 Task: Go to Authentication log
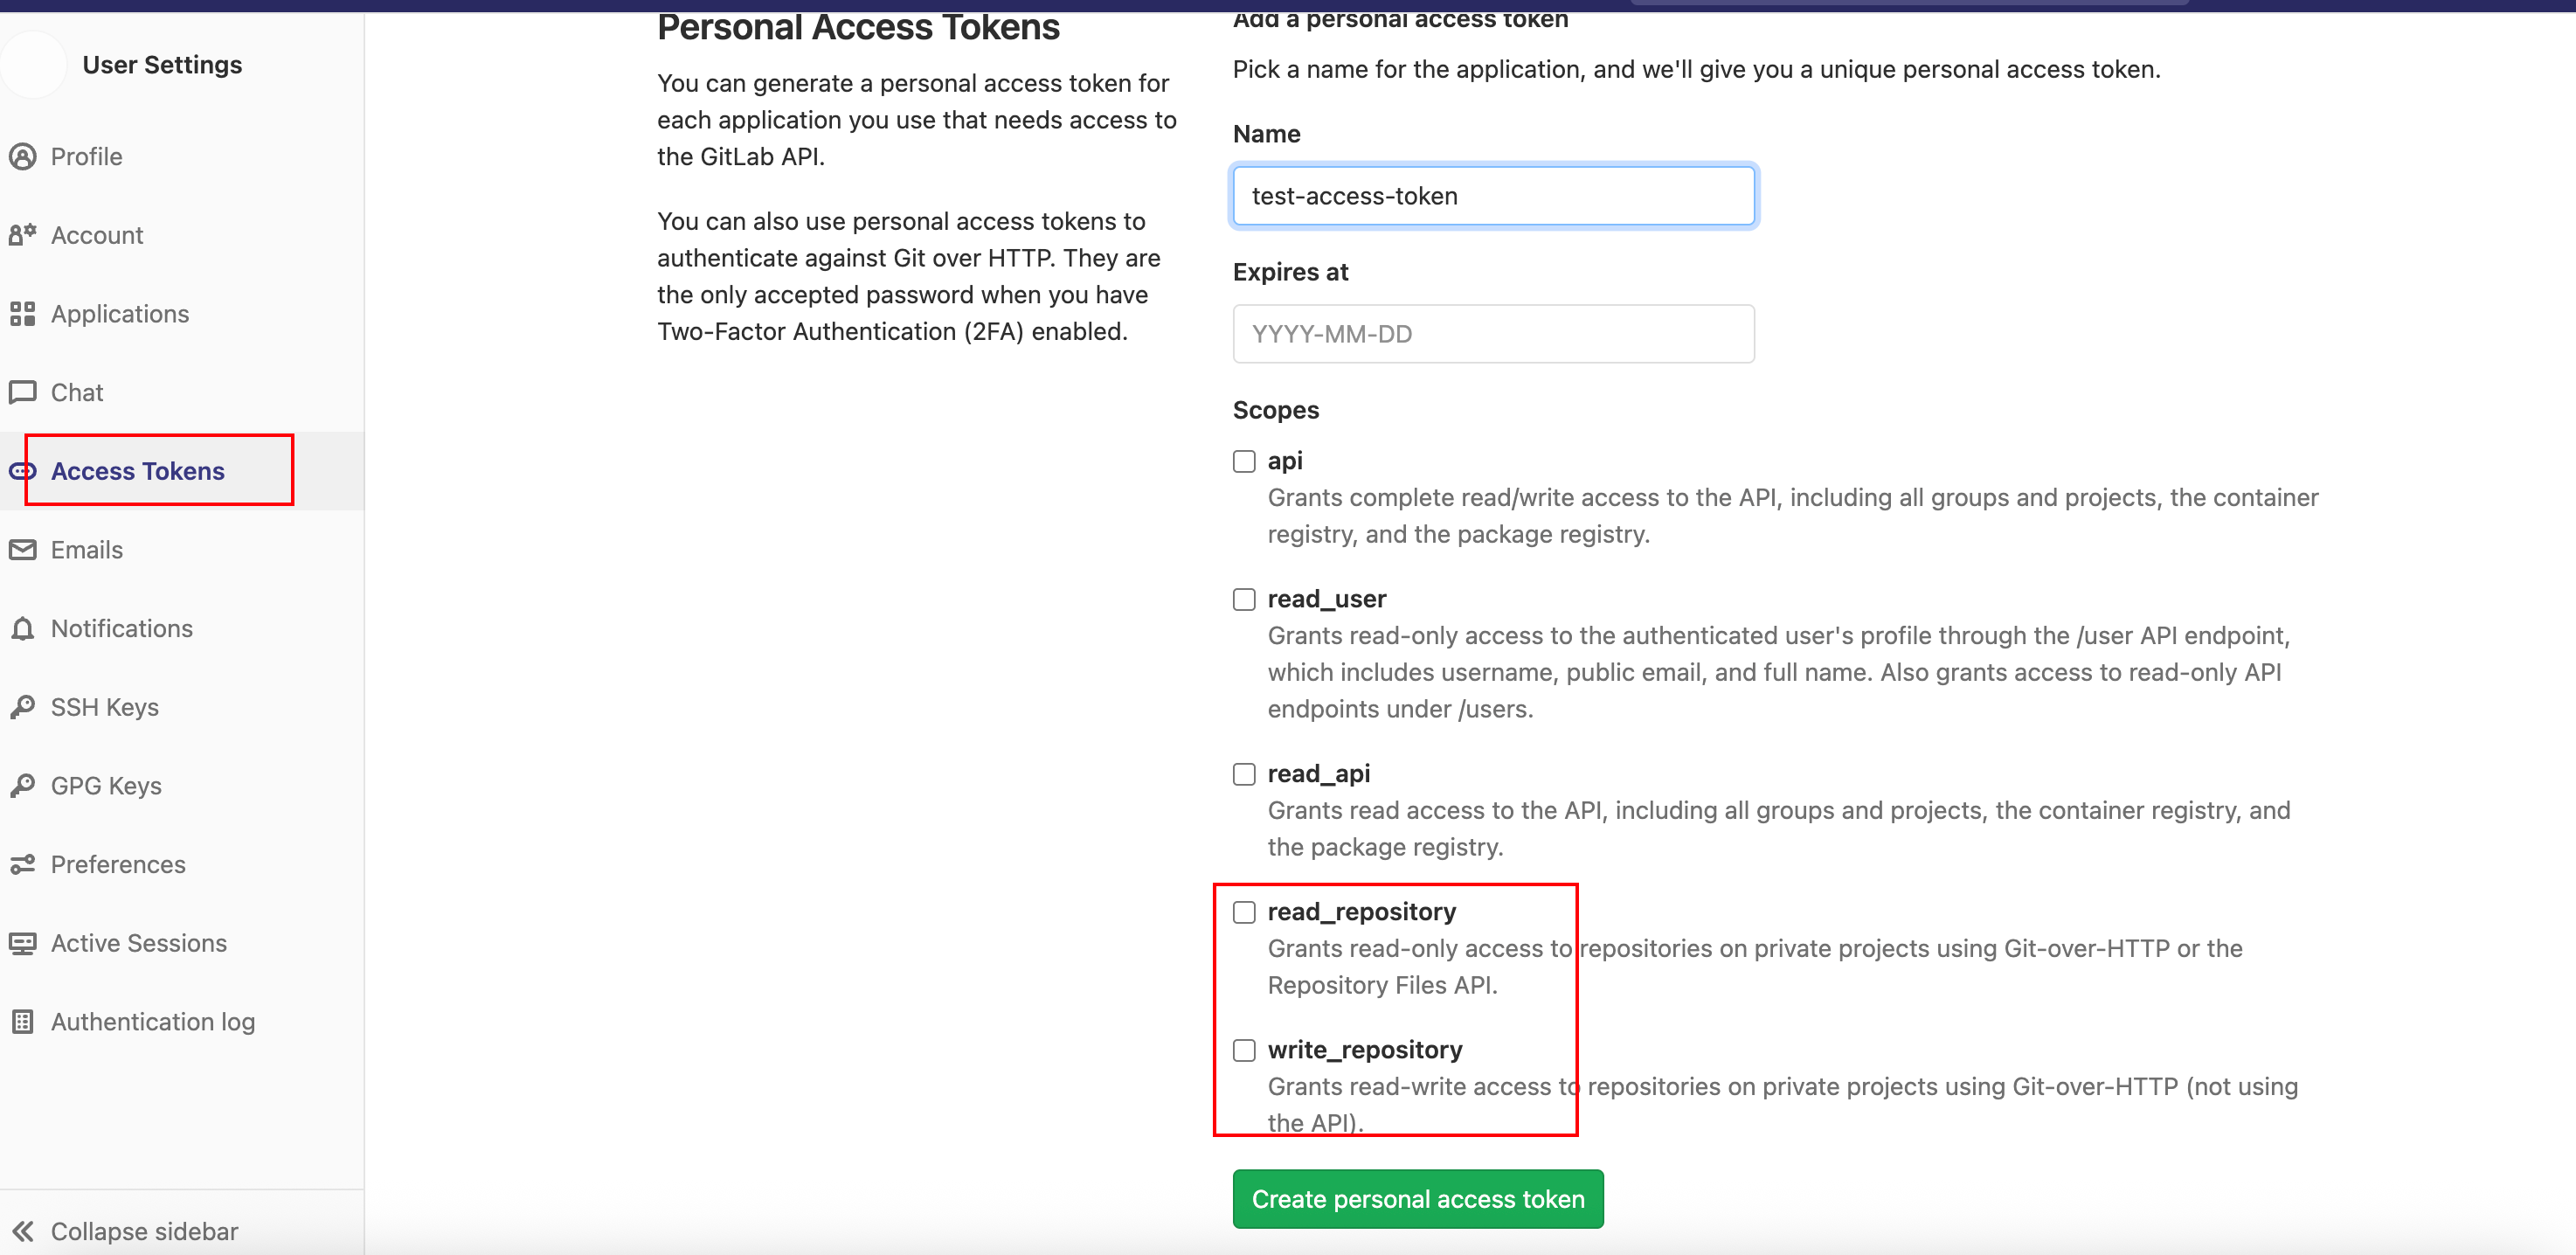pyautogui.click(x=153, y=1022)
